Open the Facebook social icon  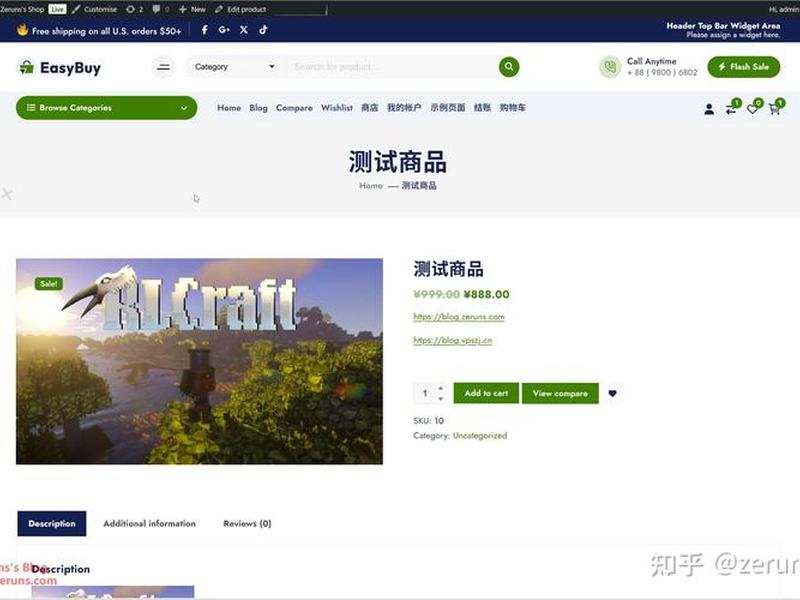[205, 30]
